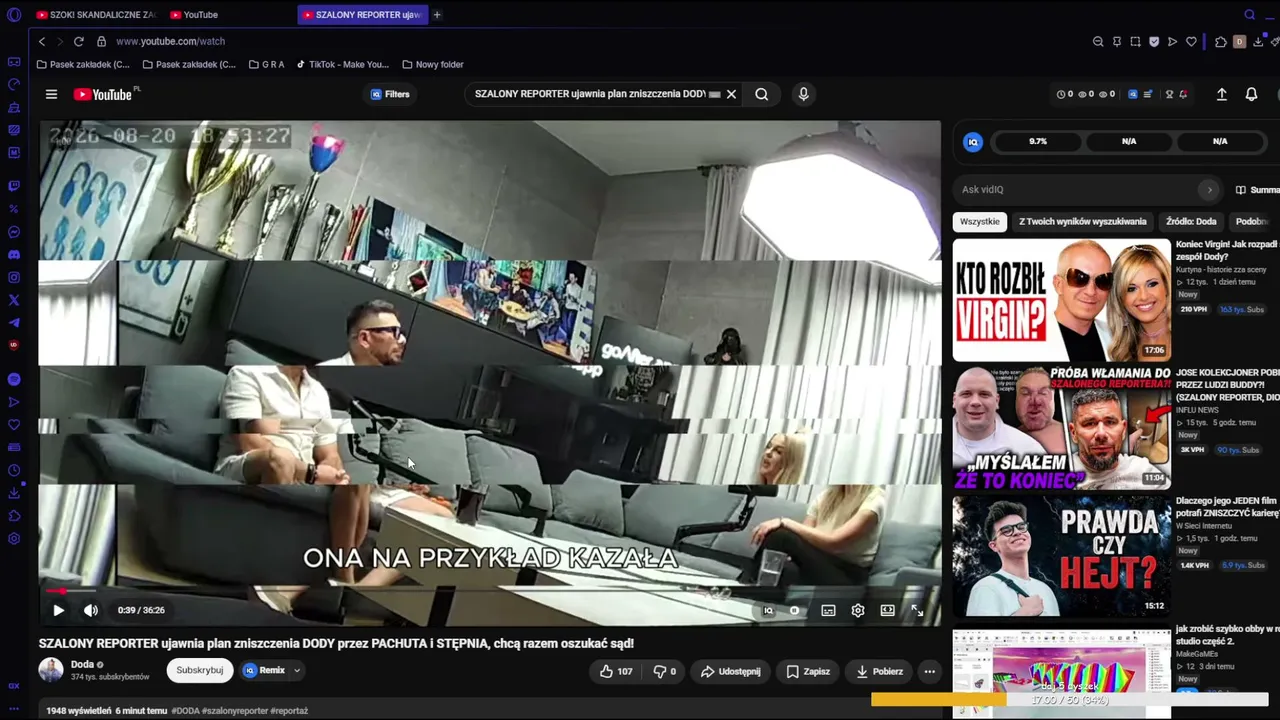
Task: Open 'Koniec Virgin! Jak rozpadł' video title
Action: (x=1227, y=250)
